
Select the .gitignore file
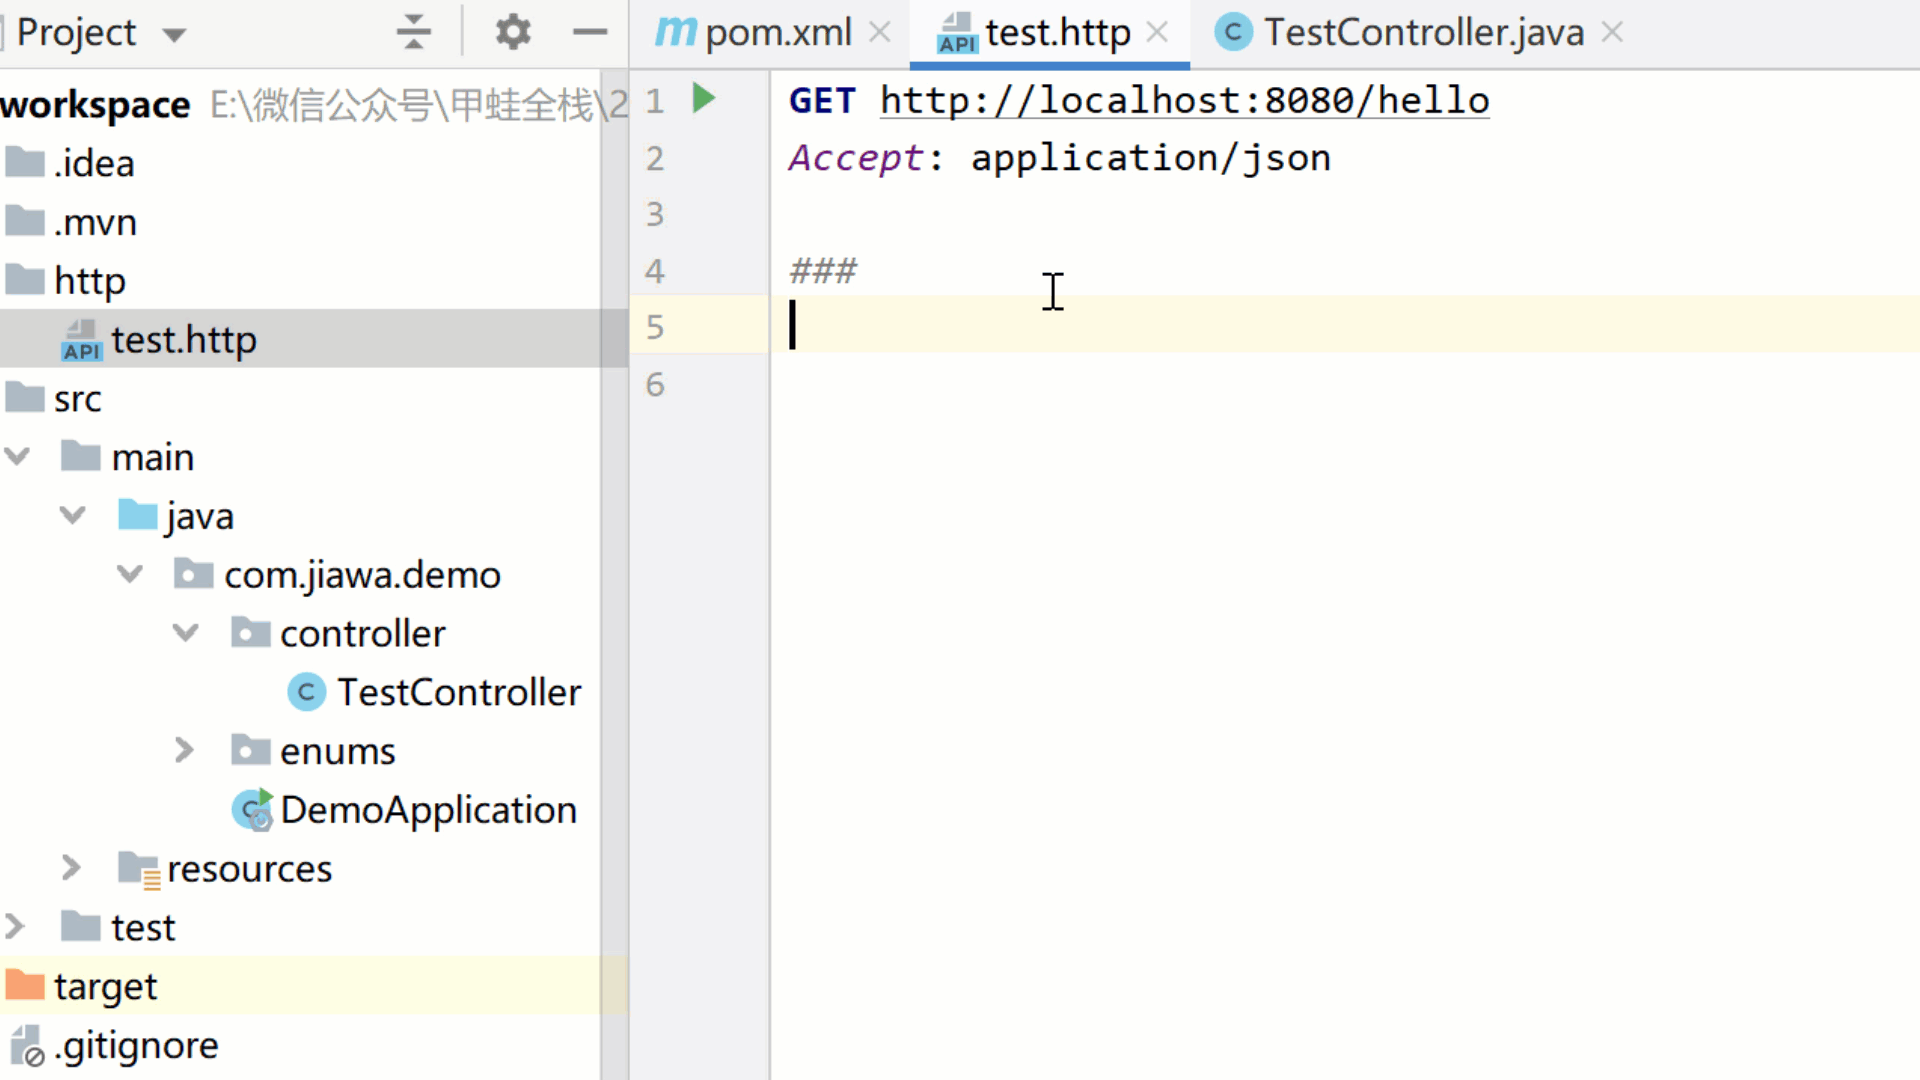point(136,1045)
